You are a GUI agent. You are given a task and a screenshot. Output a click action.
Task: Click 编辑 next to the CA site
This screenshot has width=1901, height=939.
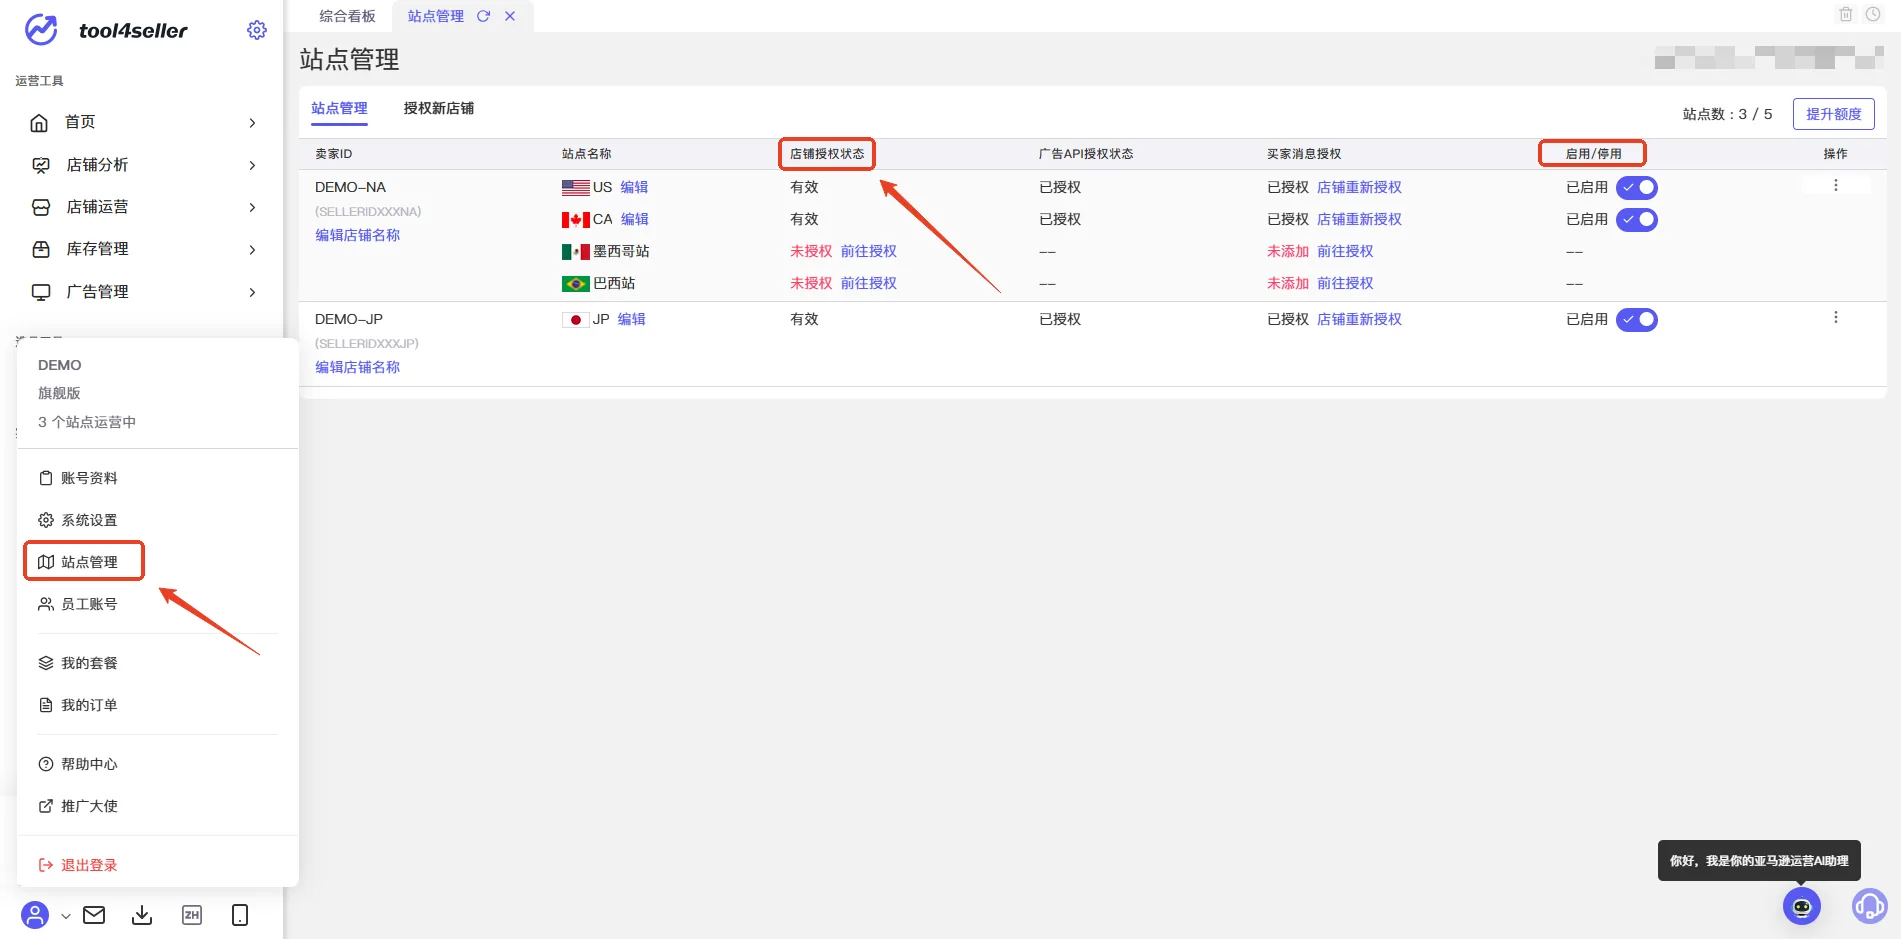point(634,219)
